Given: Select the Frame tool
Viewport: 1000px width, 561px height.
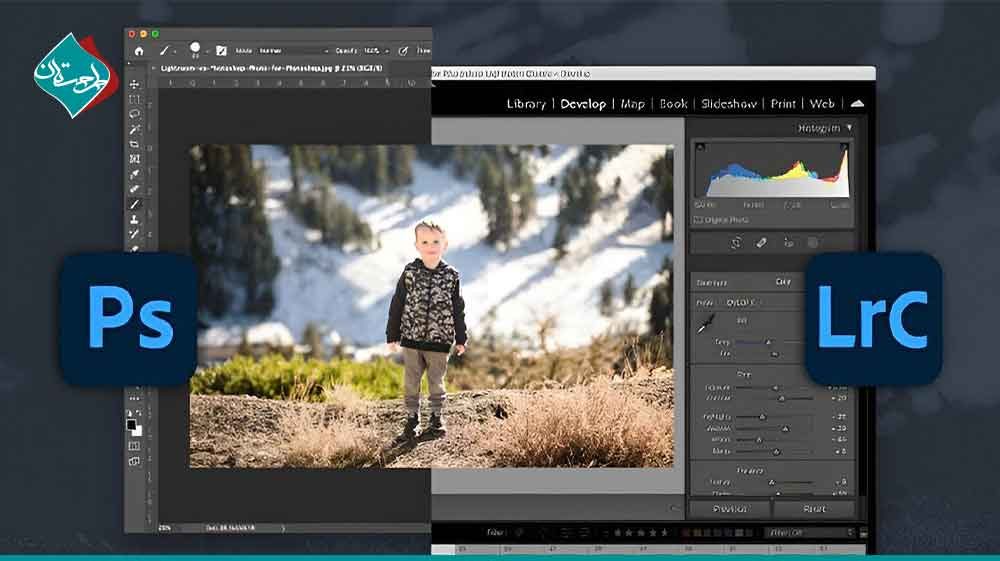Looking at the screenshot, I should tap(134, 159).
